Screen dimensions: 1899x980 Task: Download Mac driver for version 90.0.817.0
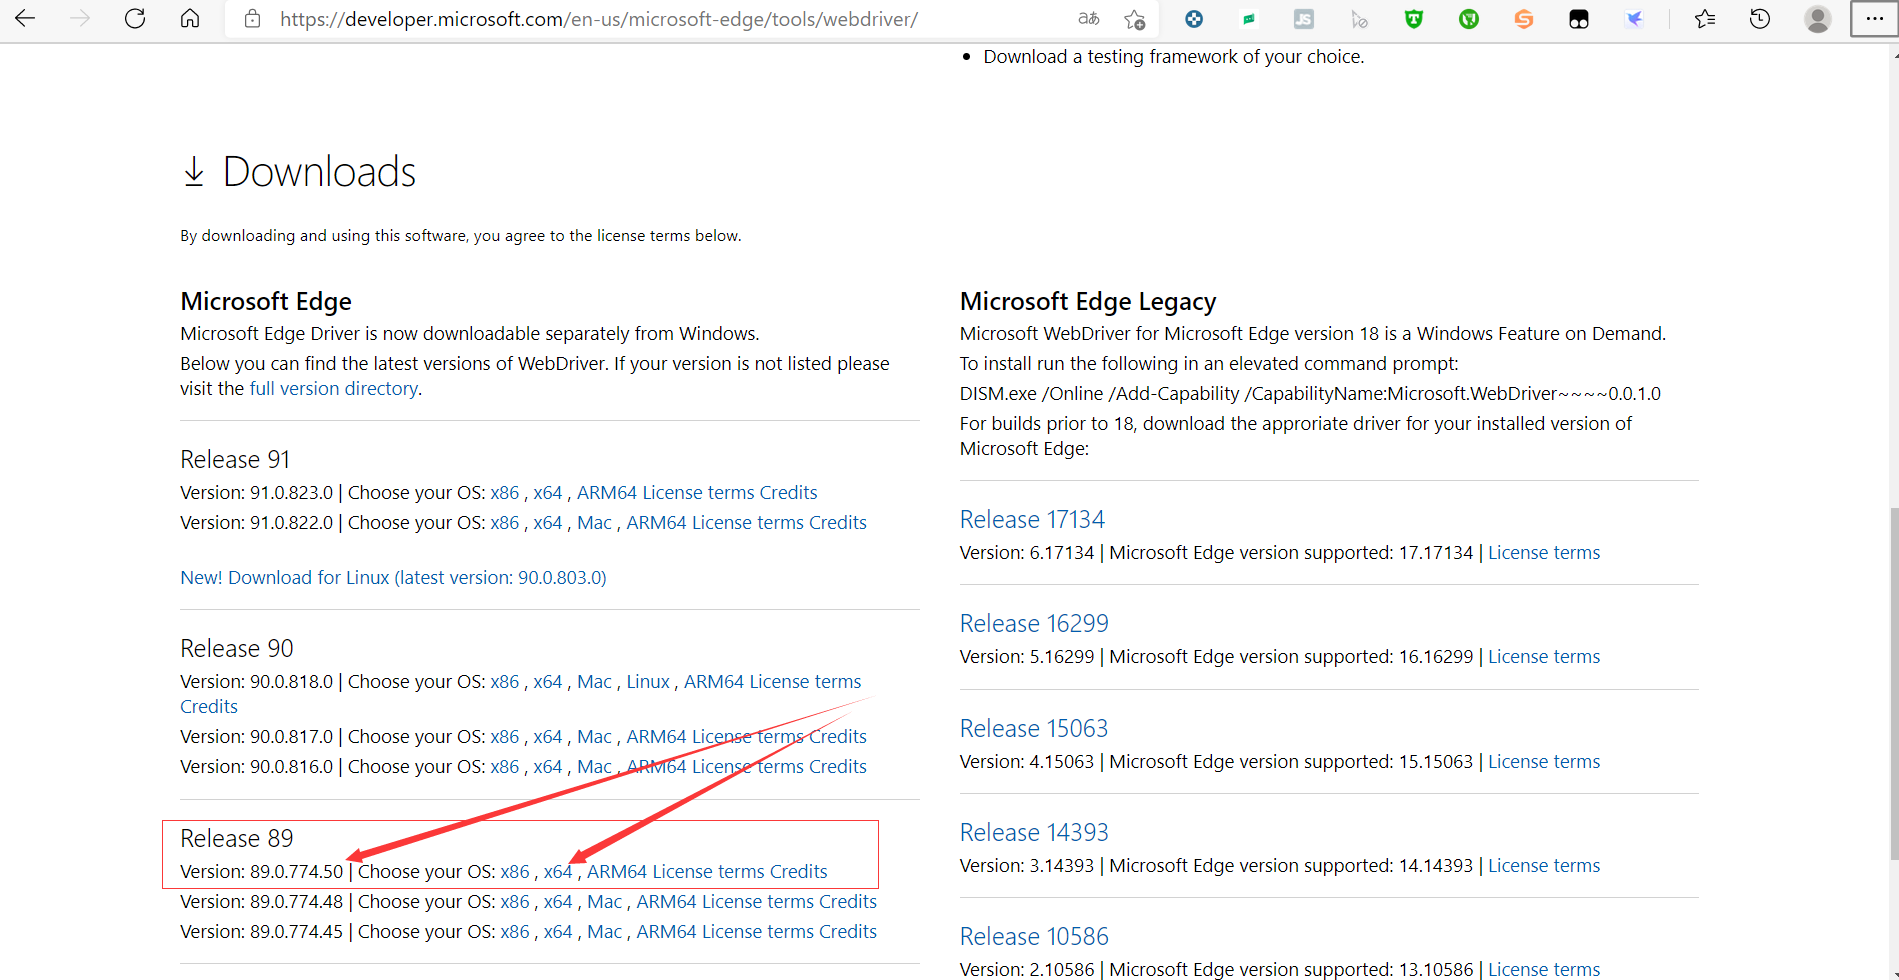pos(594,736)
